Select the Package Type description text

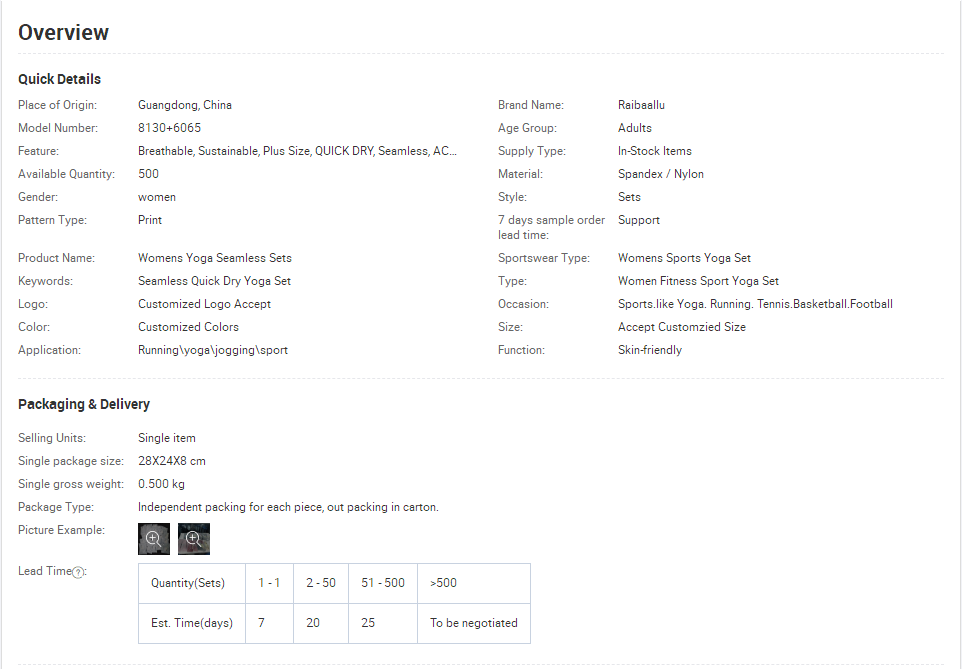click(288, 507)
